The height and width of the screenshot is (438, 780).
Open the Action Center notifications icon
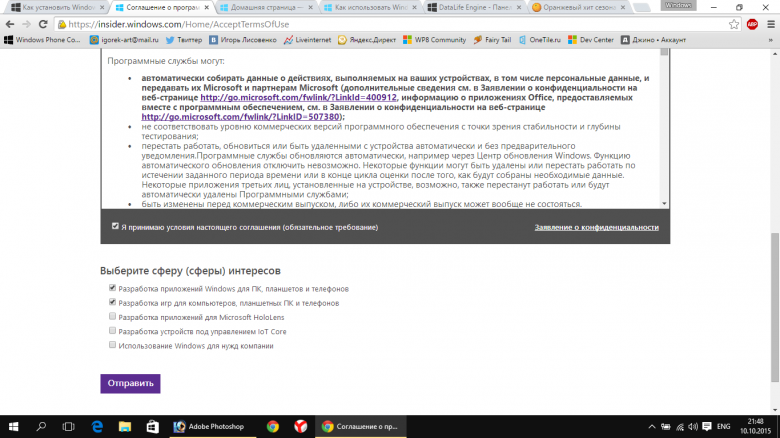point(706,427)
